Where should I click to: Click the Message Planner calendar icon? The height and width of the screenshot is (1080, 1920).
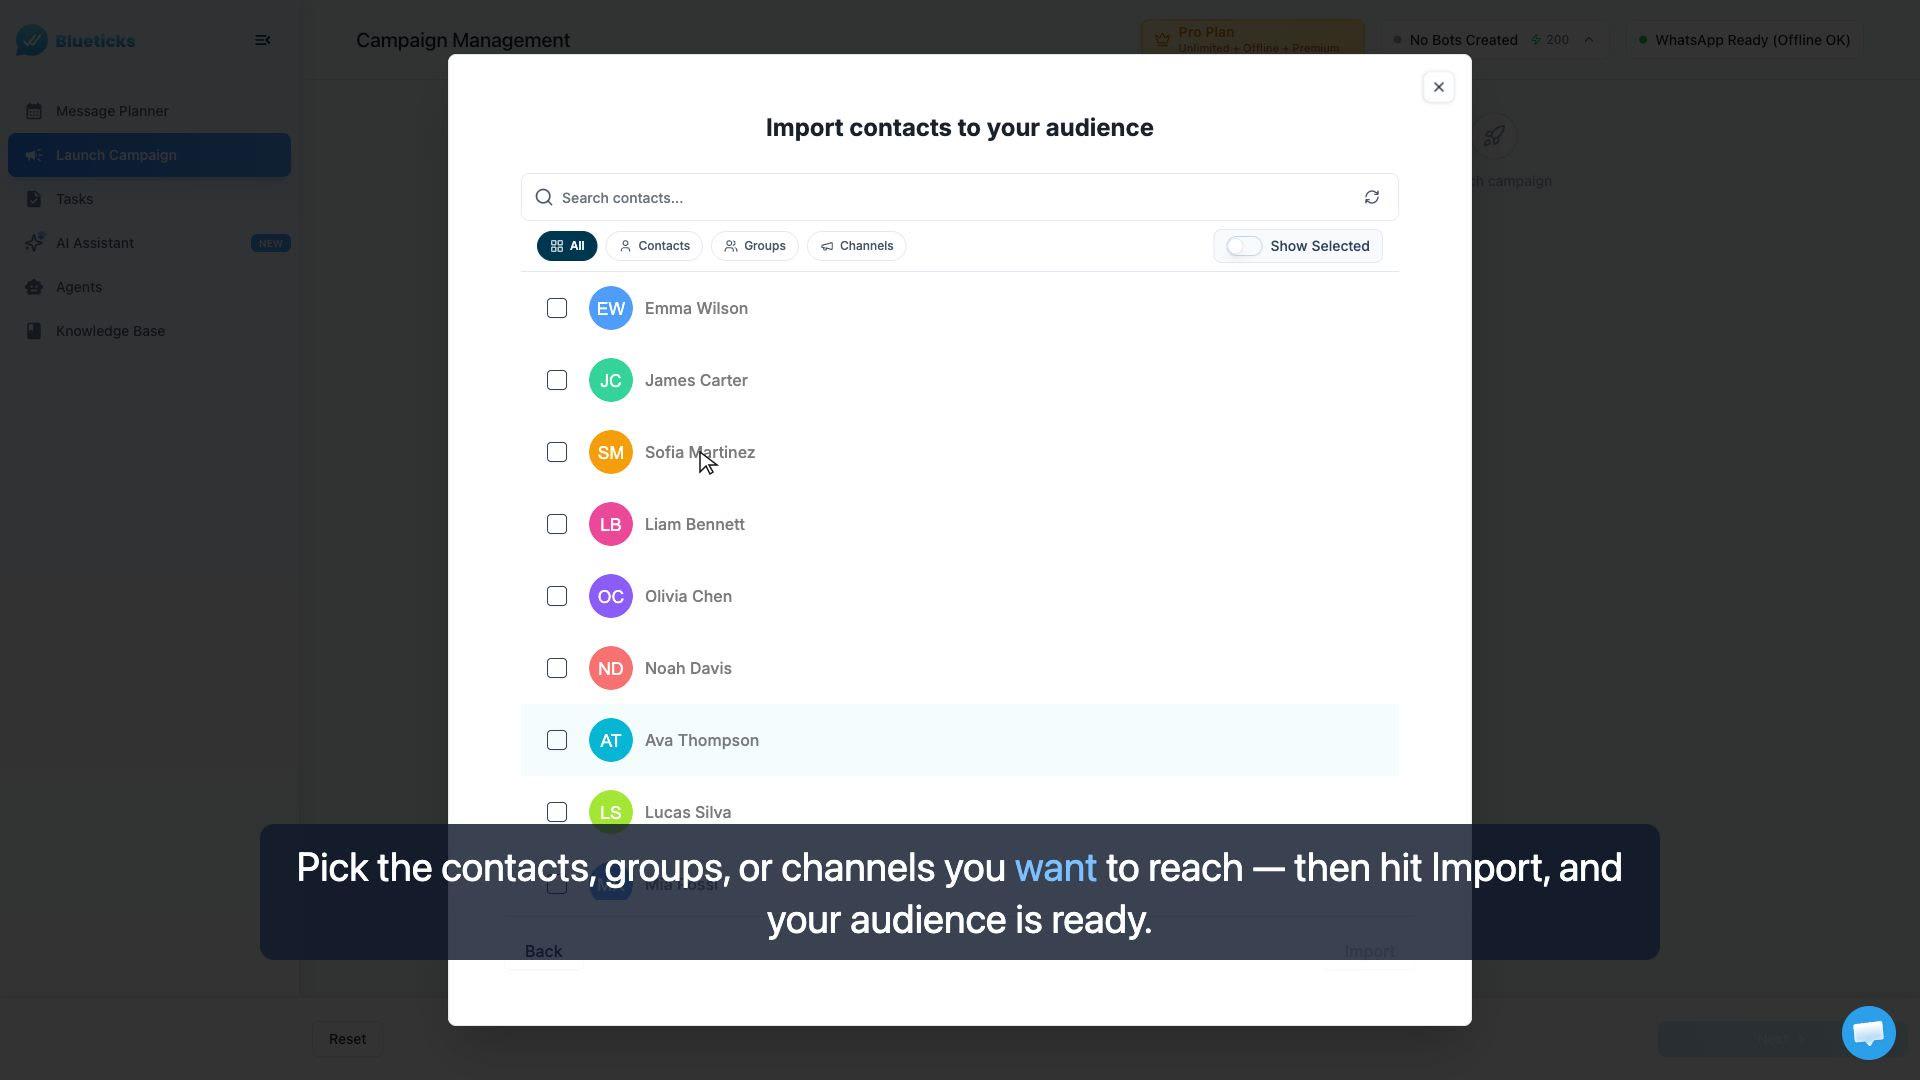pos(34,111)
